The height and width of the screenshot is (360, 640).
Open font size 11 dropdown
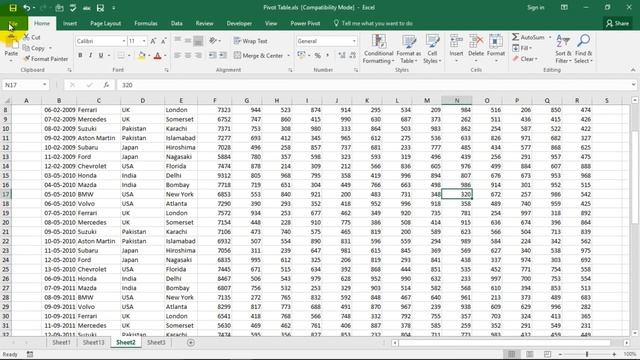[144, 41]
